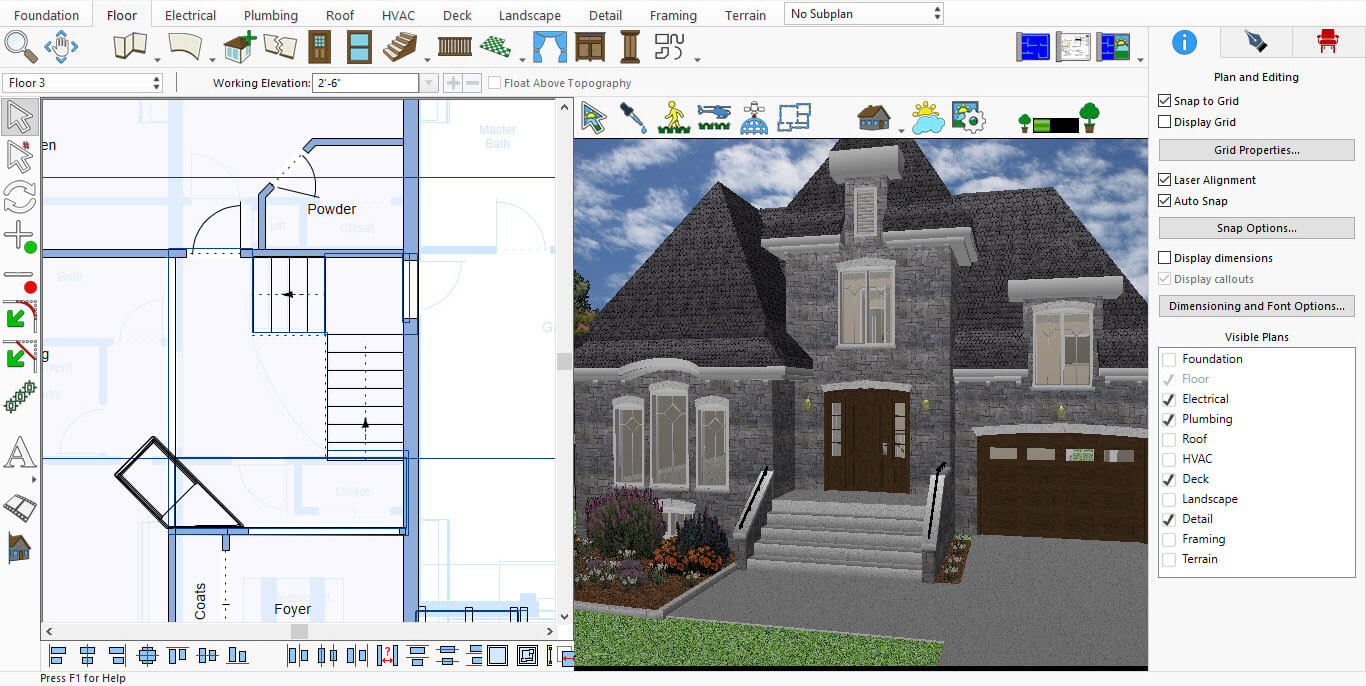The height and width of the screenshot is (686, 1366).
Task: Show the Roof plan in Visible Plans
Action: [1169, 439]
